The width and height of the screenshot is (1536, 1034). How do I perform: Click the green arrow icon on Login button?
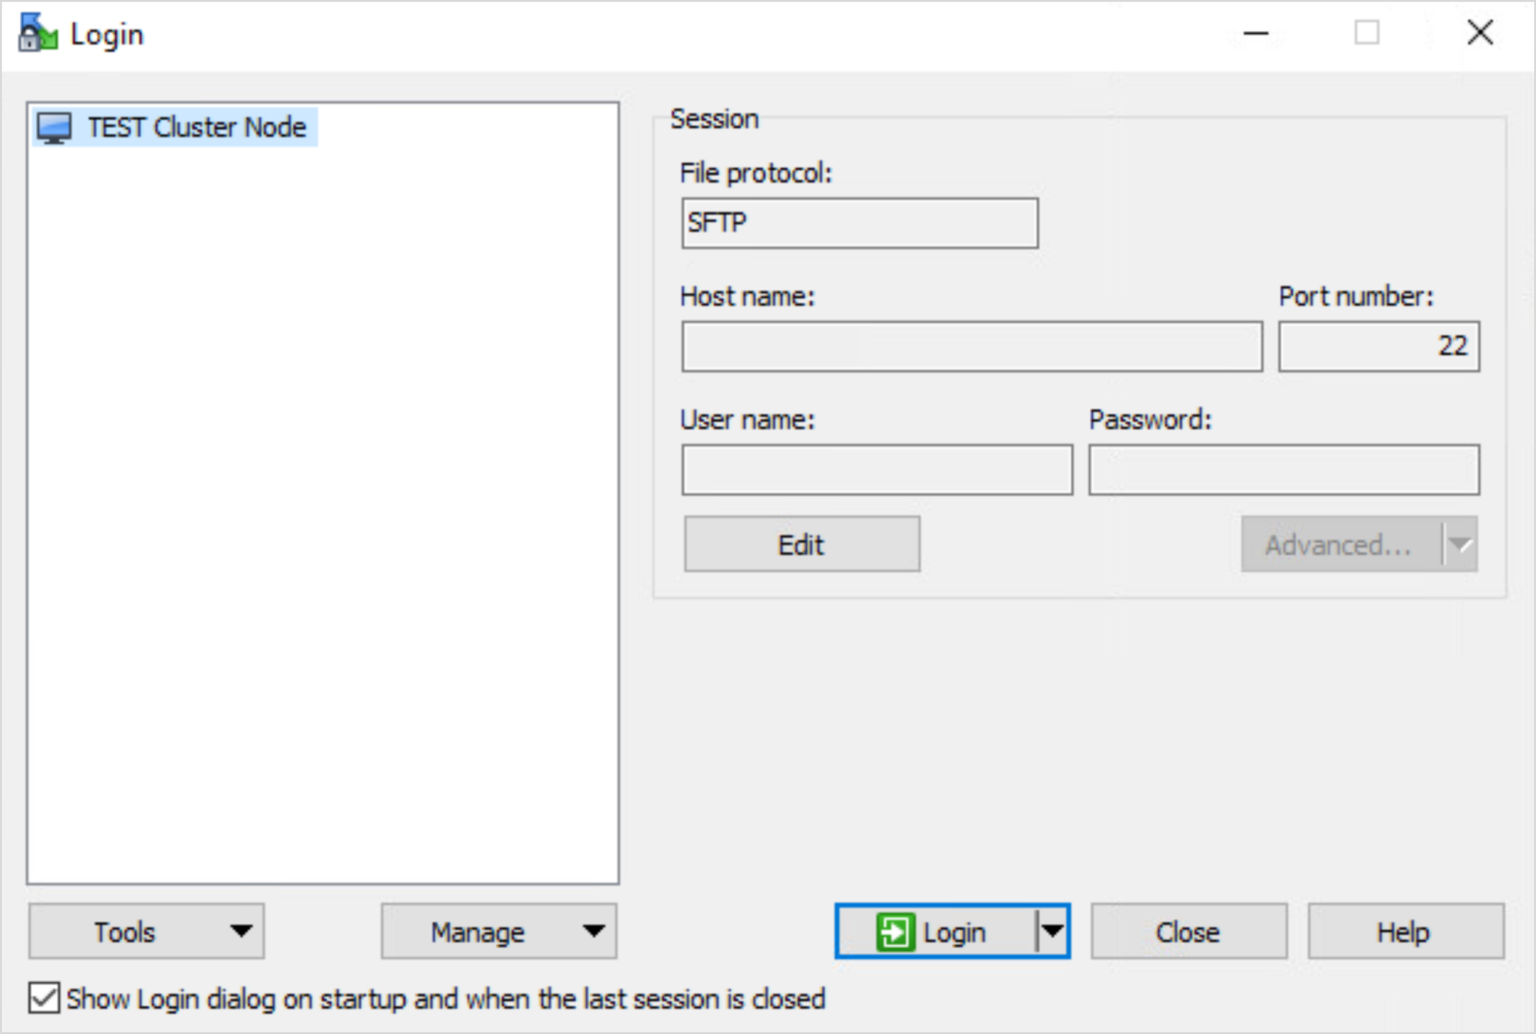click(894, 932)
